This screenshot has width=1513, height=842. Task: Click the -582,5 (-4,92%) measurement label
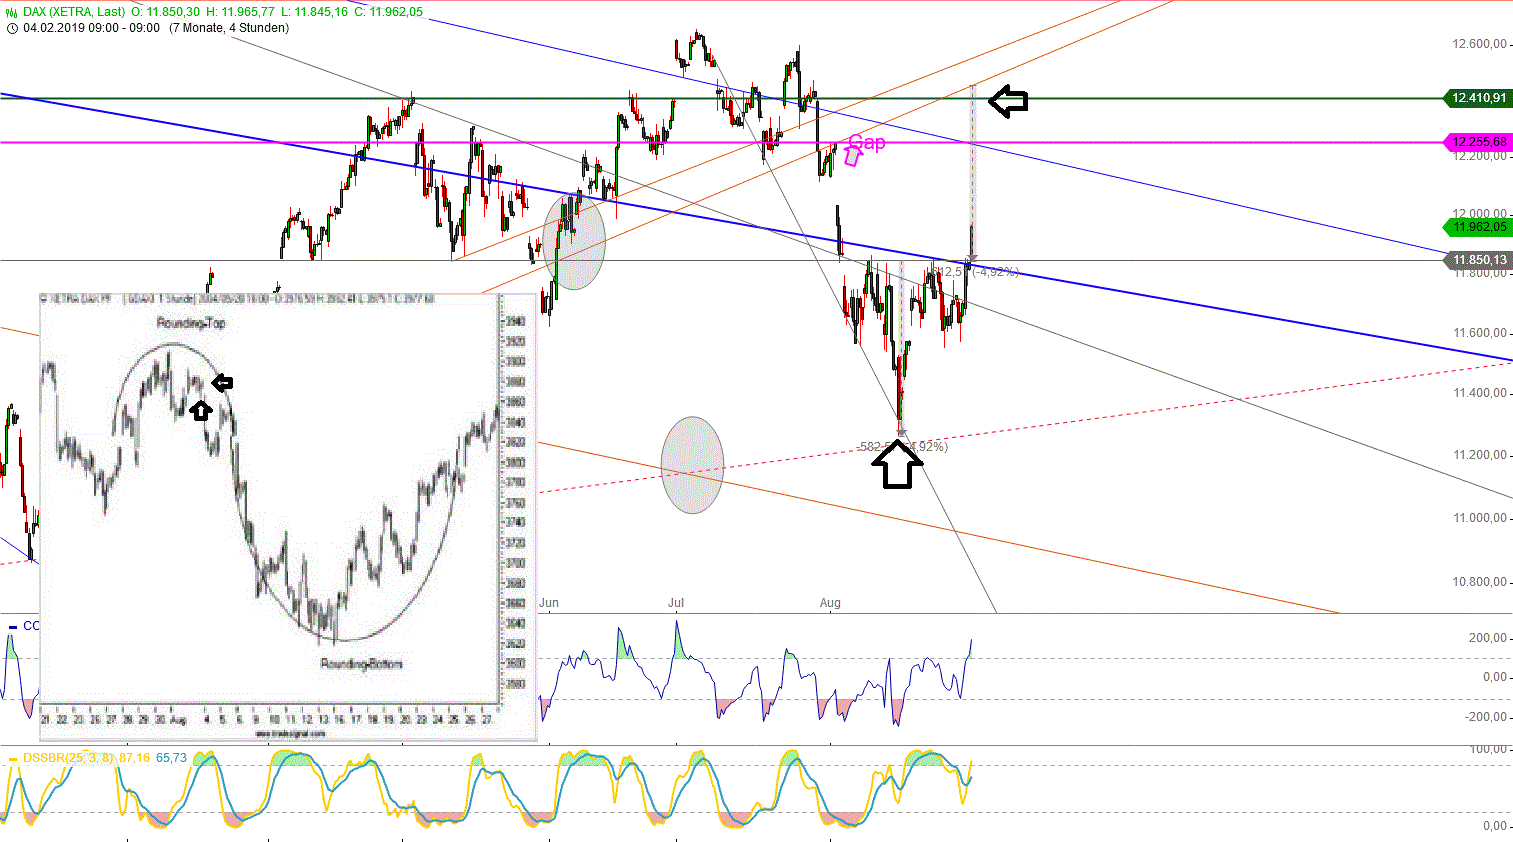902,447
